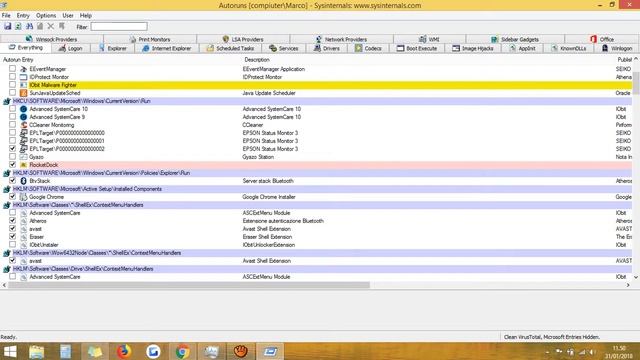The width and height of the screenshot is (640, 360).
Task: Open the sticky notes taskbar icon
Action: [x=95, y=351]
